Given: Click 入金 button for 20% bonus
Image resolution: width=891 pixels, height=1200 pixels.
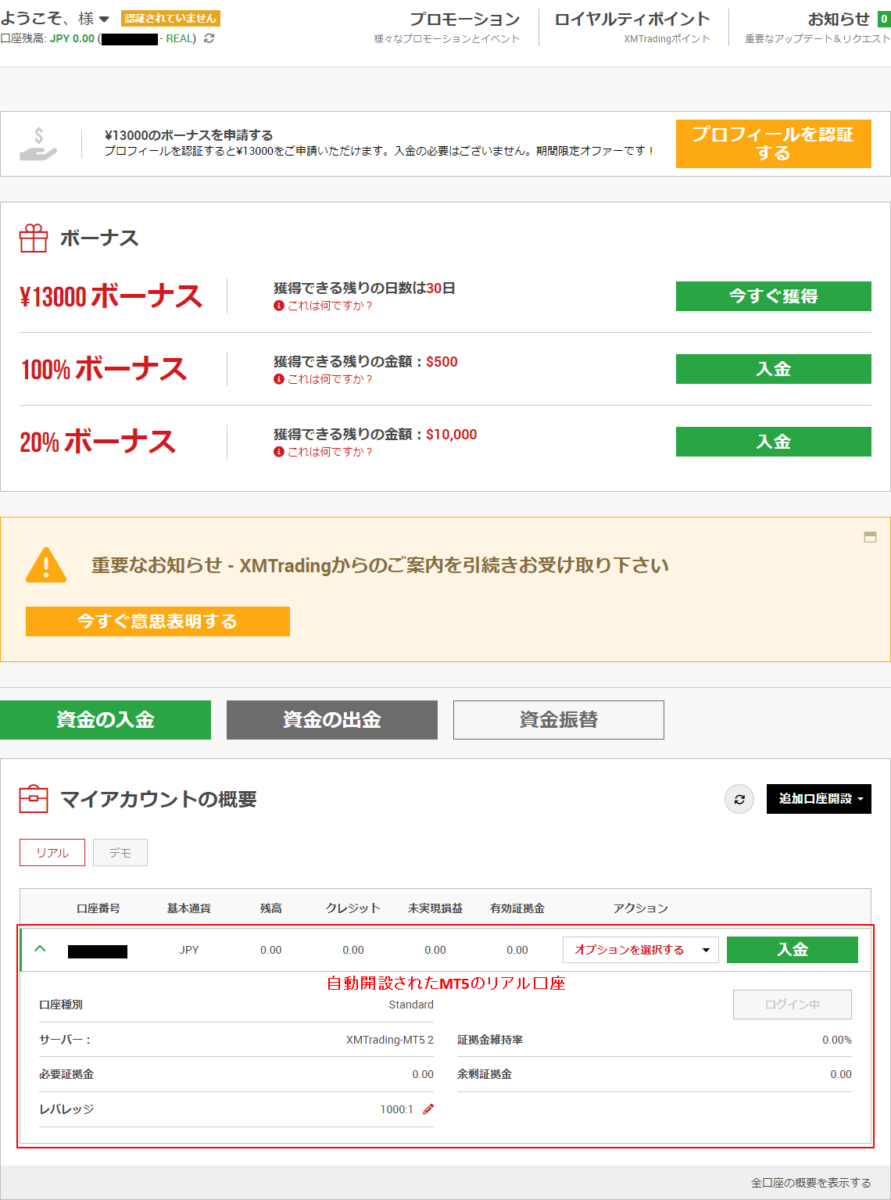Looking at the screenshot, I should pyautogui.click(x=773, y=441).
